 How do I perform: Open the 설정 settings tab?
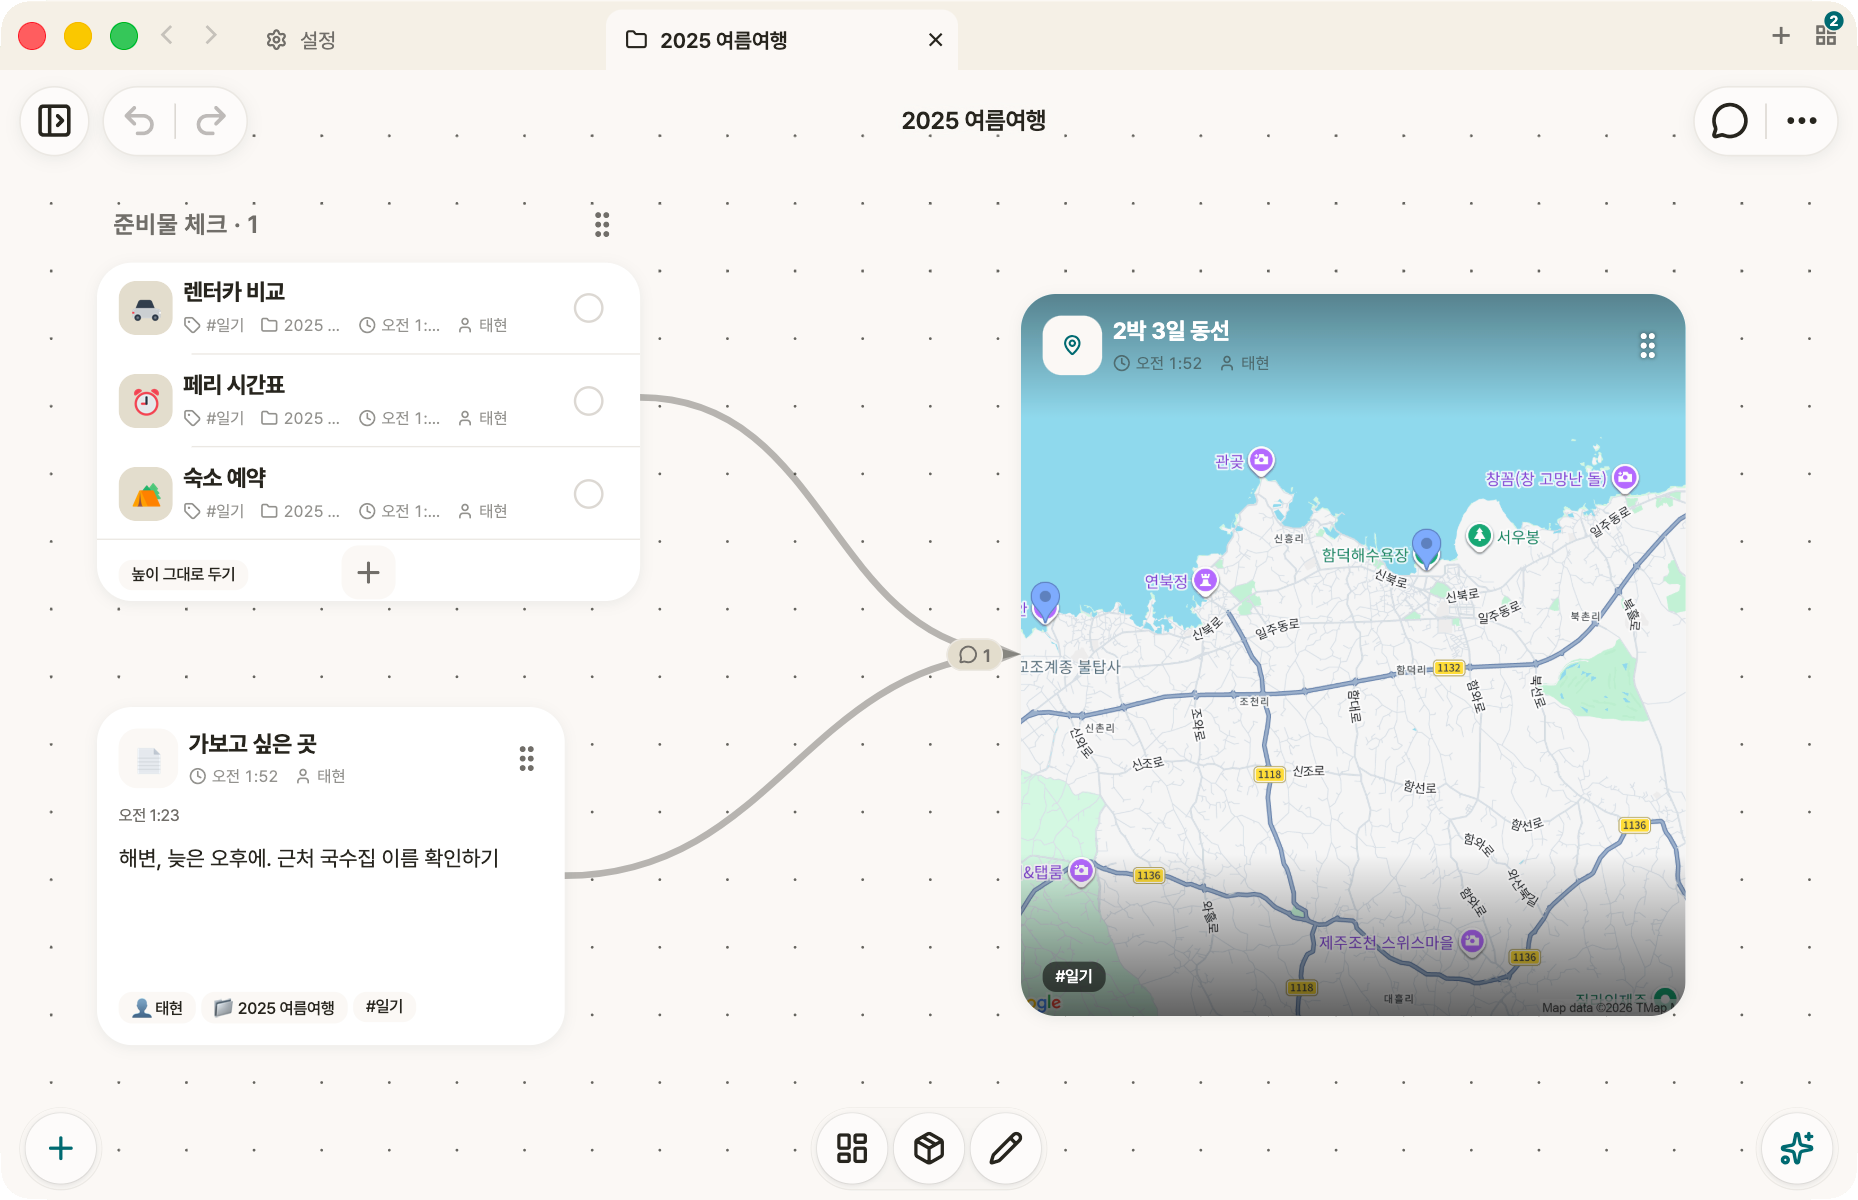pos(300,40)
